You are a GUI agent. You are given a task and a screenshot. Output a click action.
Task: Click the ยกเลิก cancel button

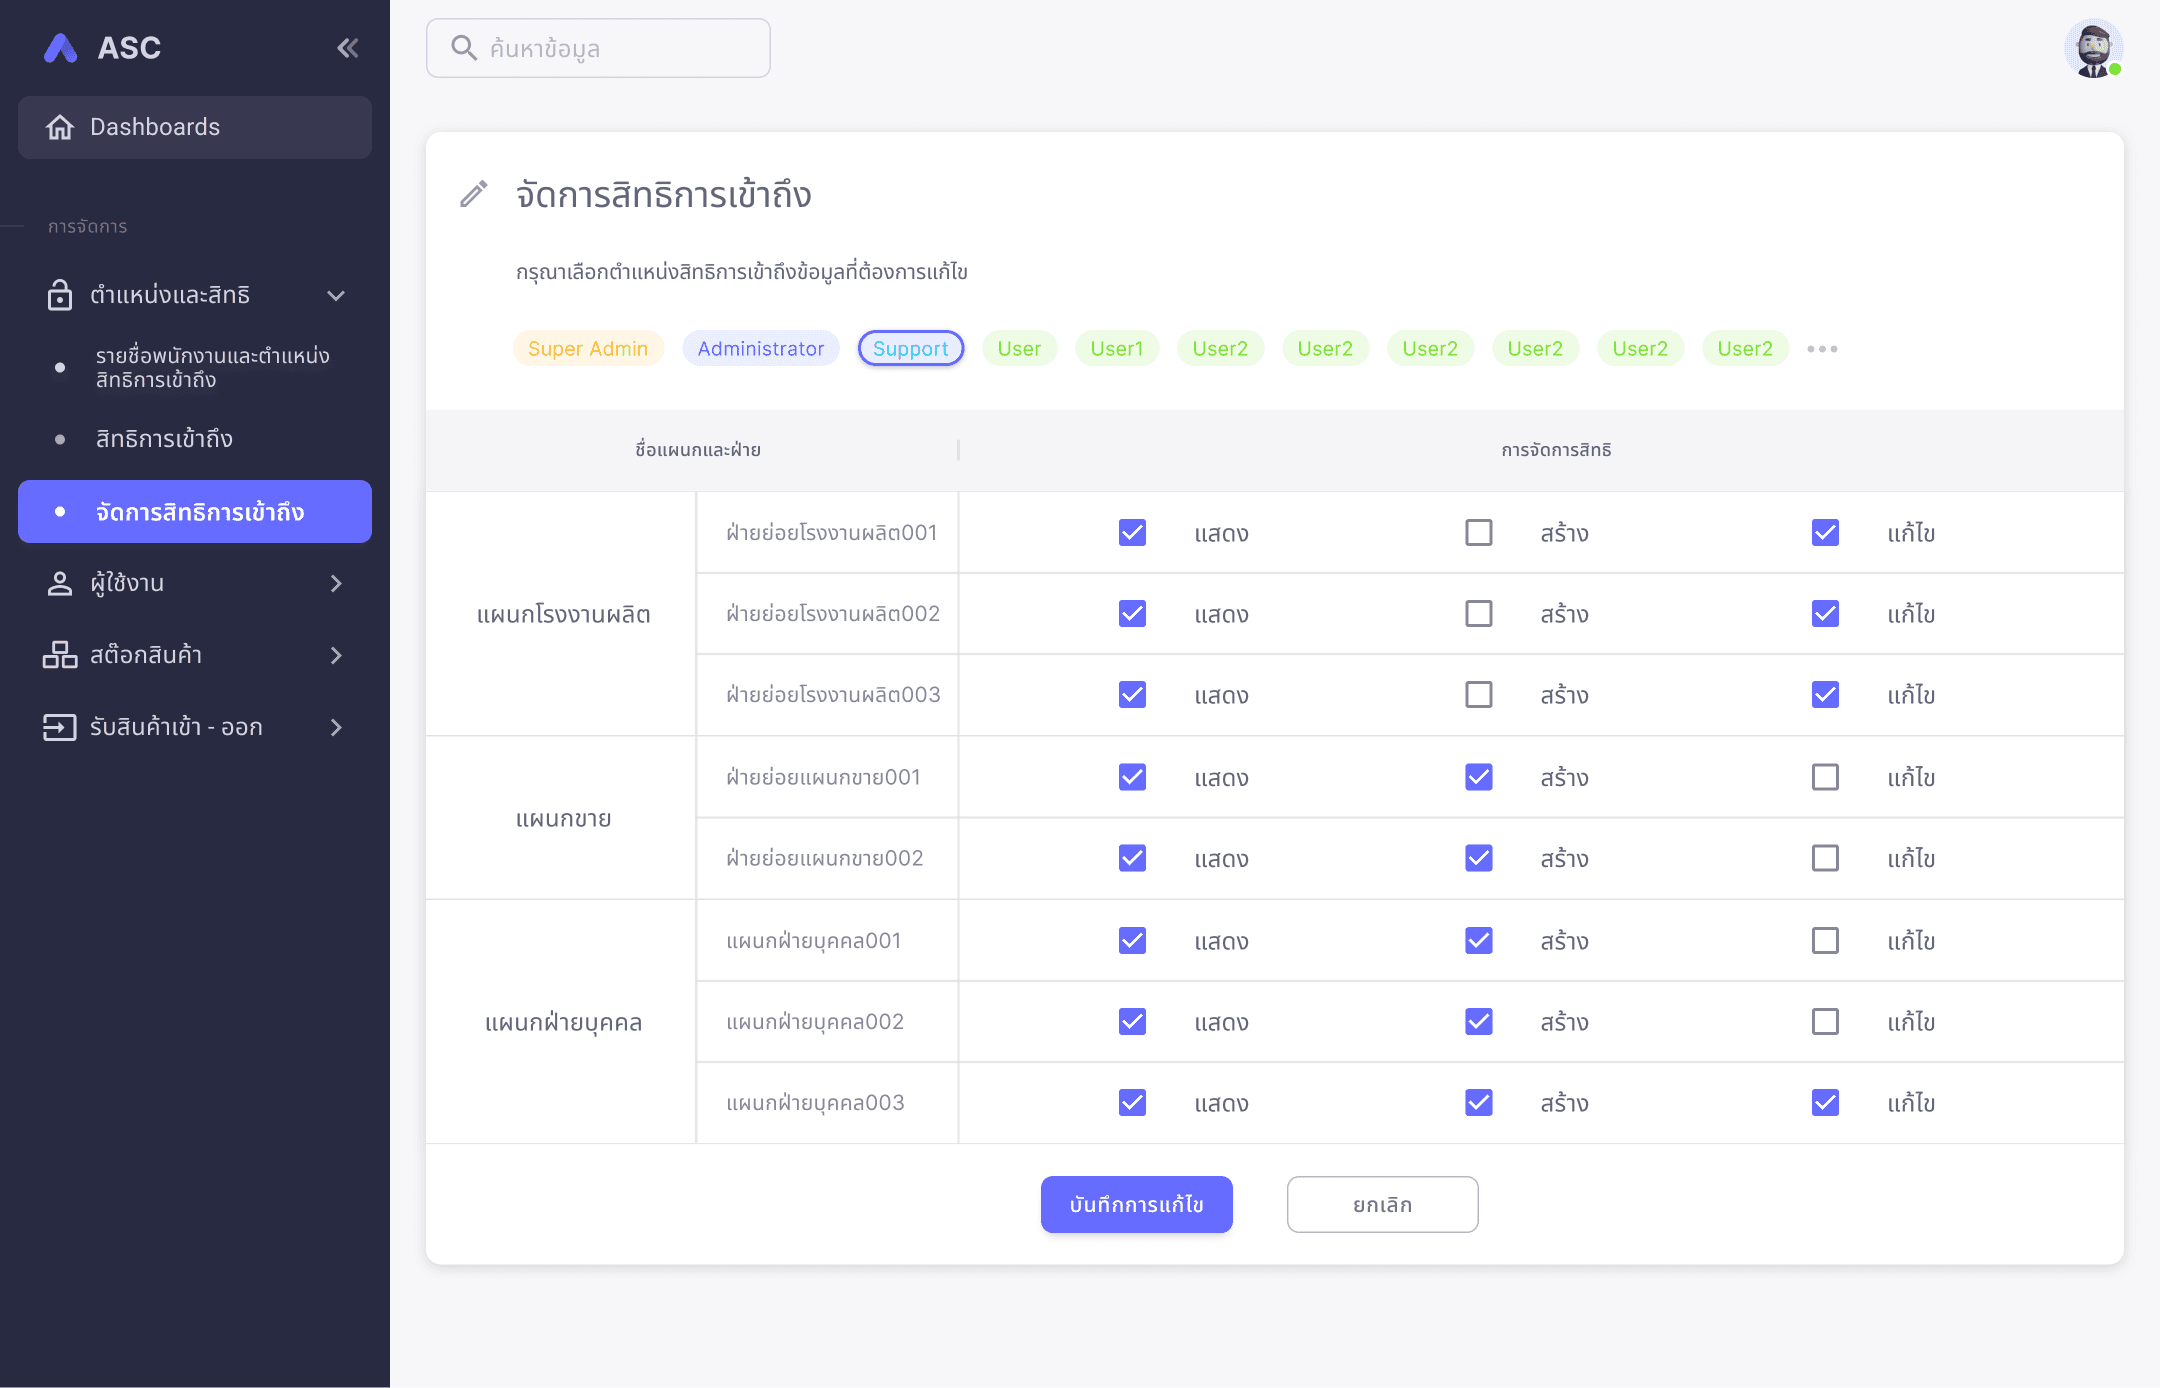click(1382, 1204)
